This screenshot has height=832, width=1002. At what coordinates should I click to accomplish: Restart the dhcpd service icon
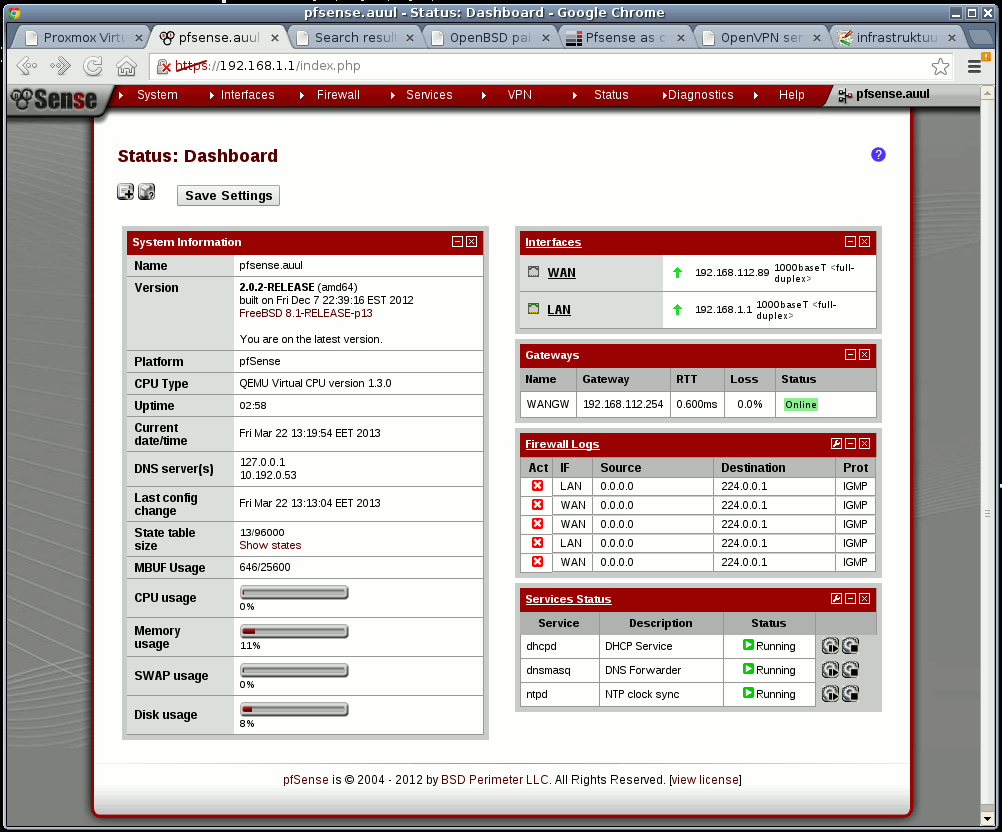coord(830,646)
